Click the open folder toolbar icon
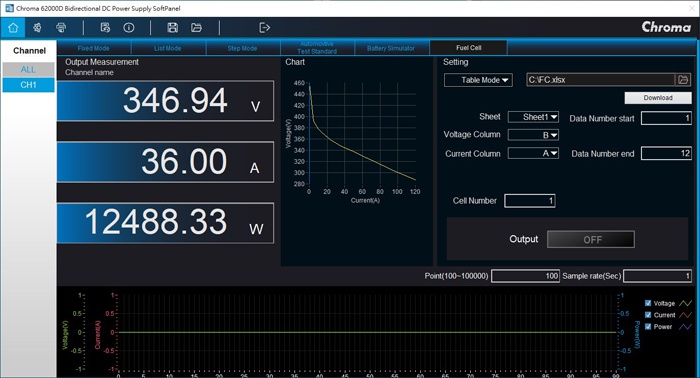This screenshot has height=378, width=700. (196, 28)
